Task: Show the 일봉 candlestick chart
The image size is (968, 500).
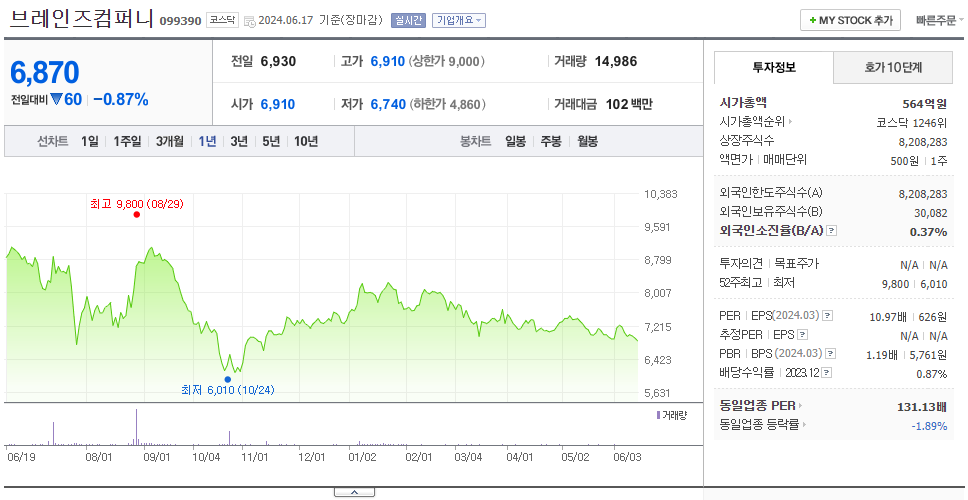Action: click(x=515, y=141)
